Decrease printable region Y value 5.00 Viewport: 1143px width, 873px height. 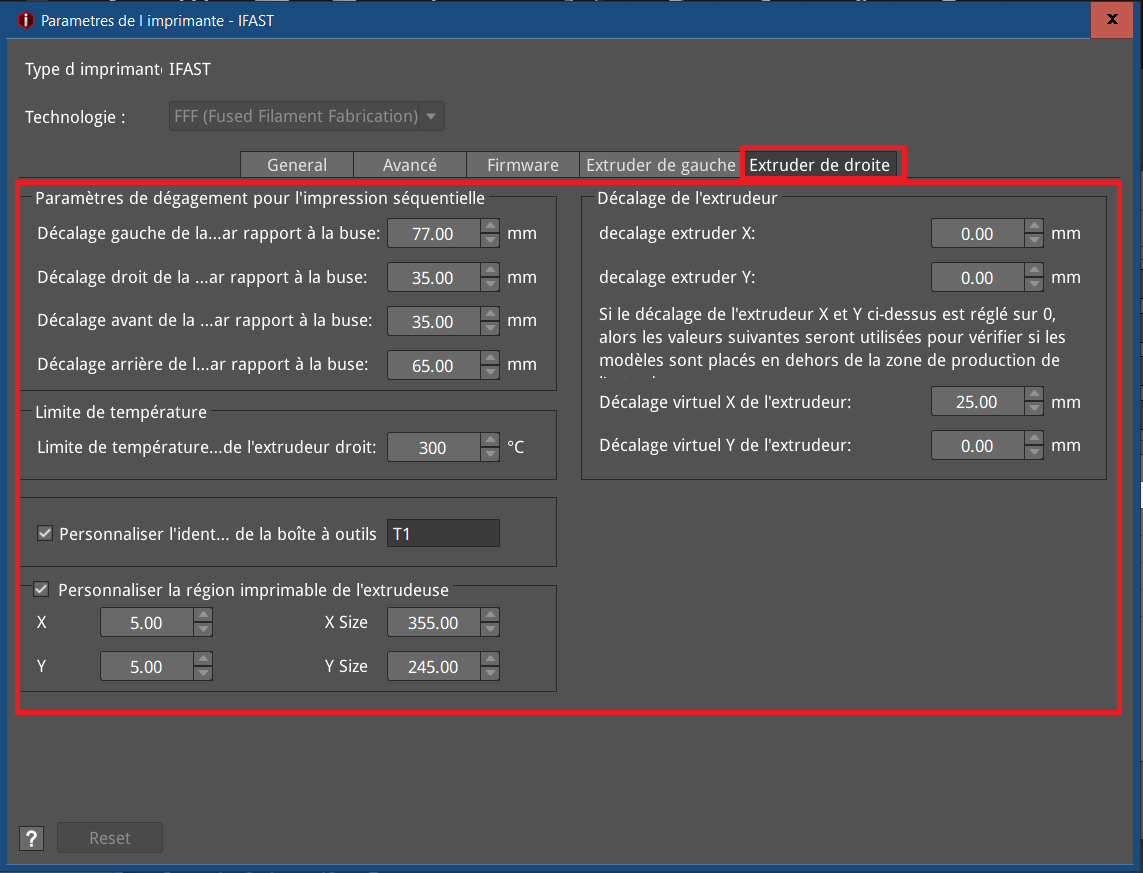(203, 673)
